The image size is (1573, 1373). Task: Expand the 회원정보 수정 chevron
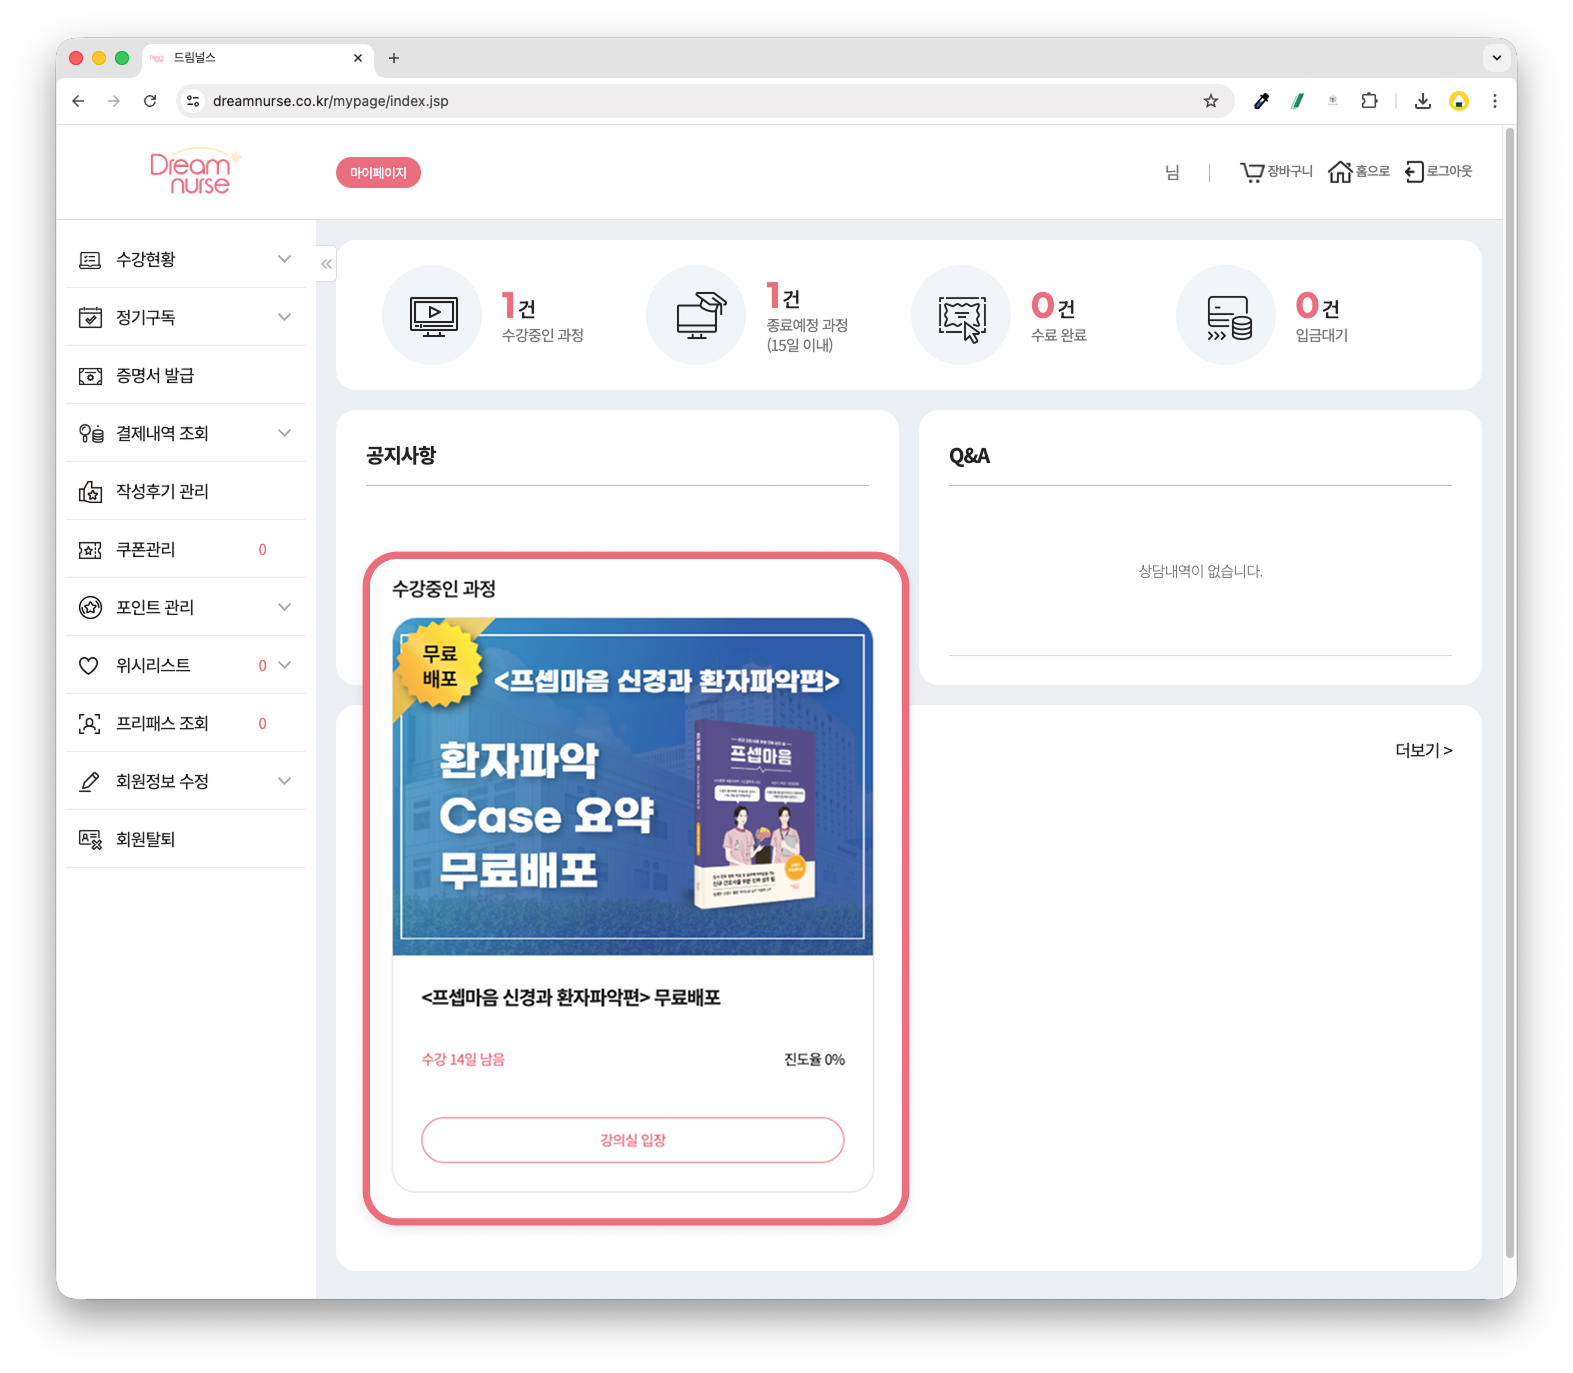click(284, 781)
